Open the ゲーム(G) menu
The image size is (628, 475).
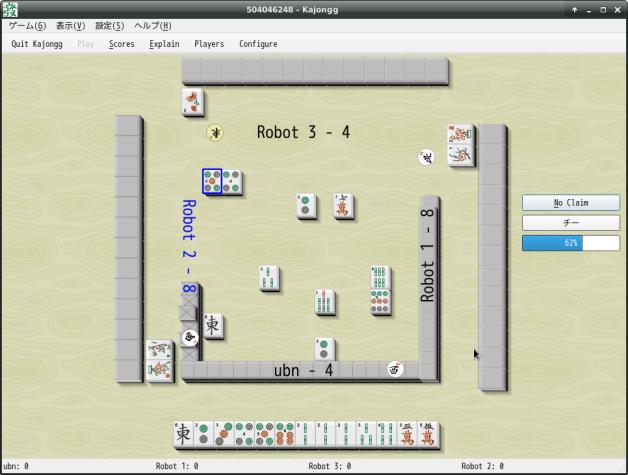point(27,26)
